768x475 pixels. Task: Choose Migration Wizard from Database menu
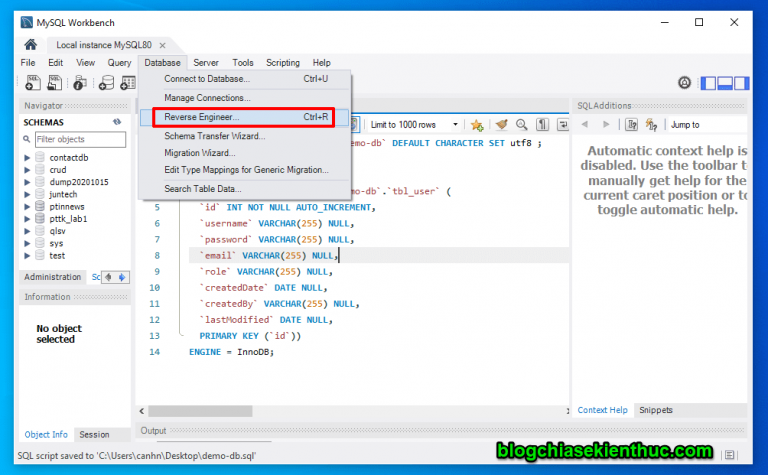[199, 153]
